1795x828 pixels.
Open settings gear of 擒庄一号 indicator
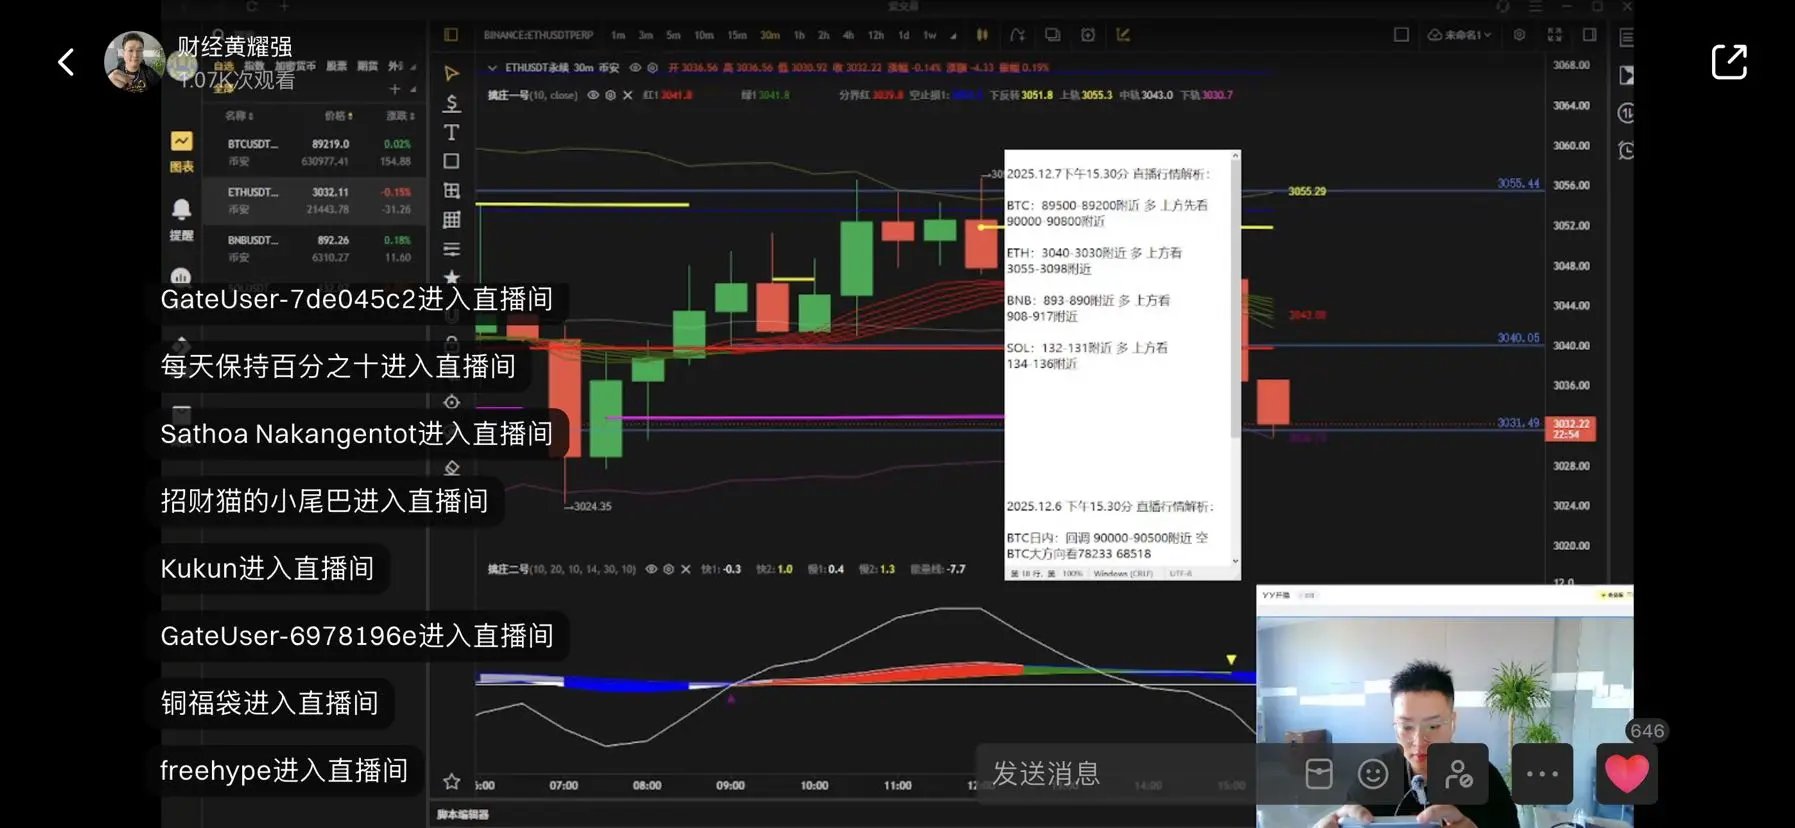point(610,95)
